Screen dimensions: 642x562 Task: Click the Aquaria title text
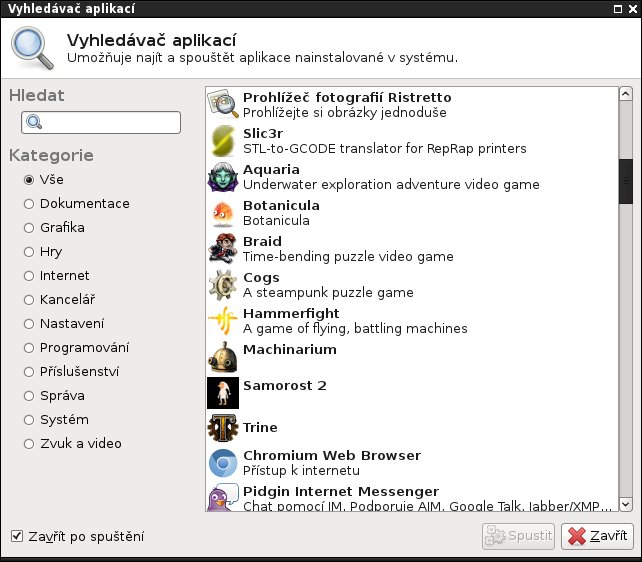[x=271, y=169]
